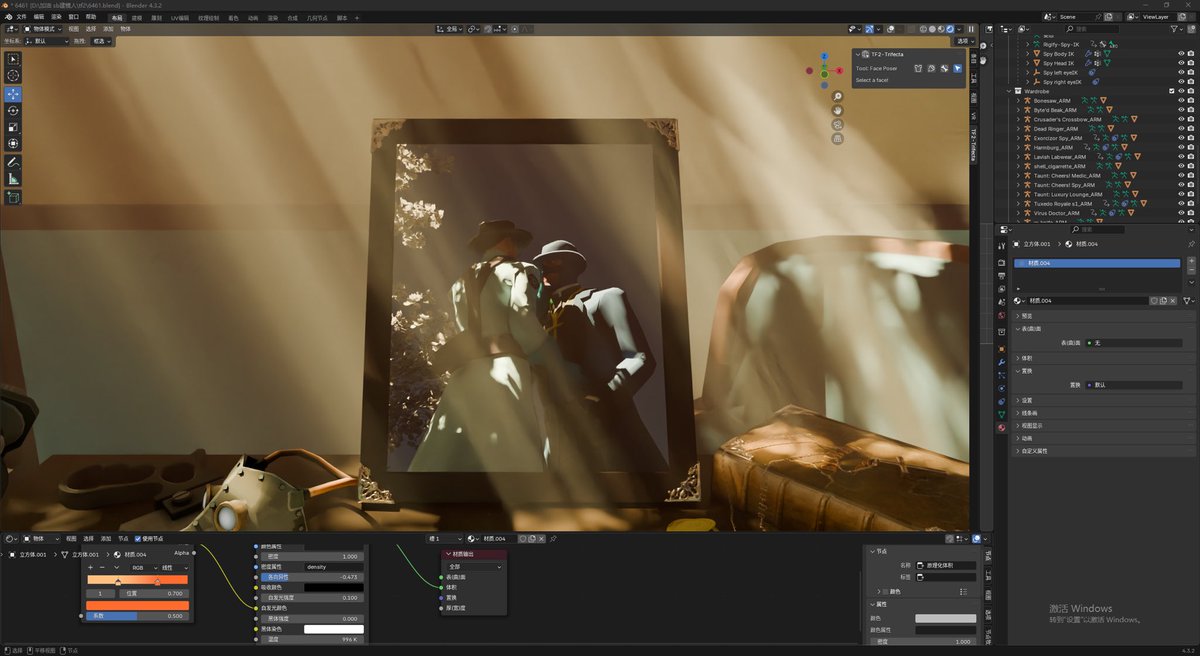
Task: Switch to Geometry Nodes workspace tab
Action: (x=315, y=17)
